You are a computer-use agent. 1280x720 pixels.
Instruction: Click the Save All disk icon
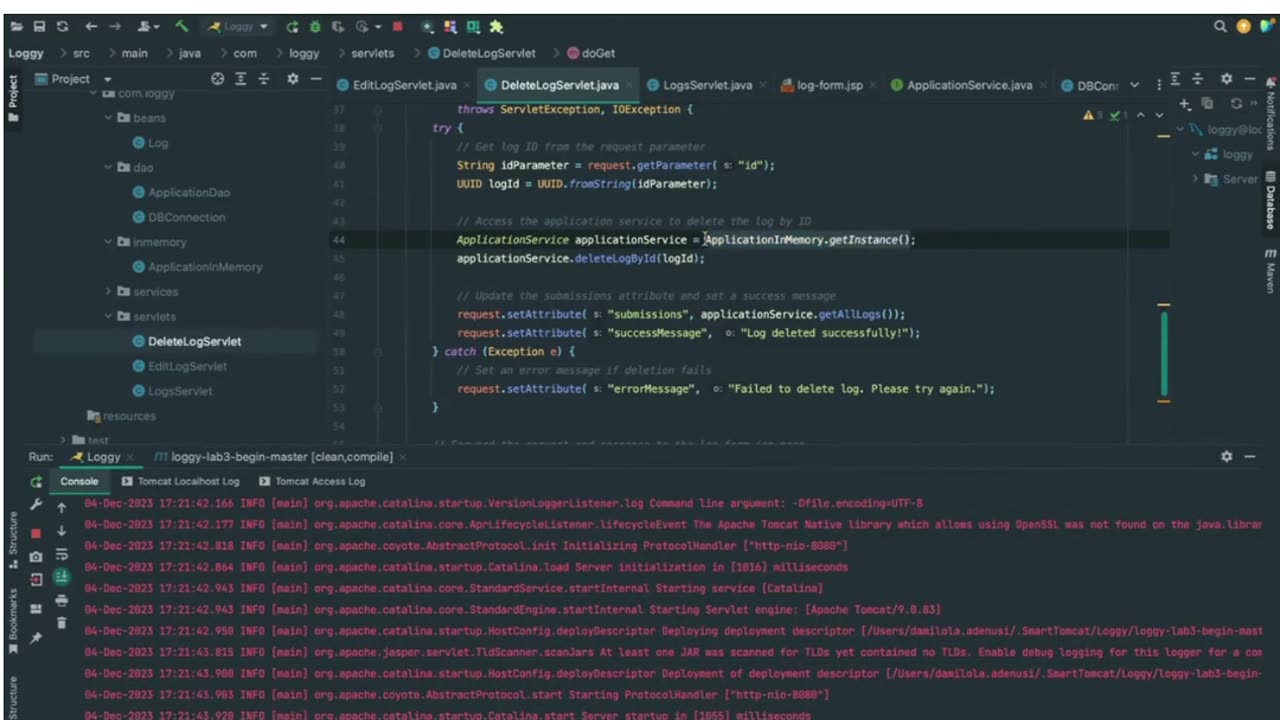pos(40,27)
